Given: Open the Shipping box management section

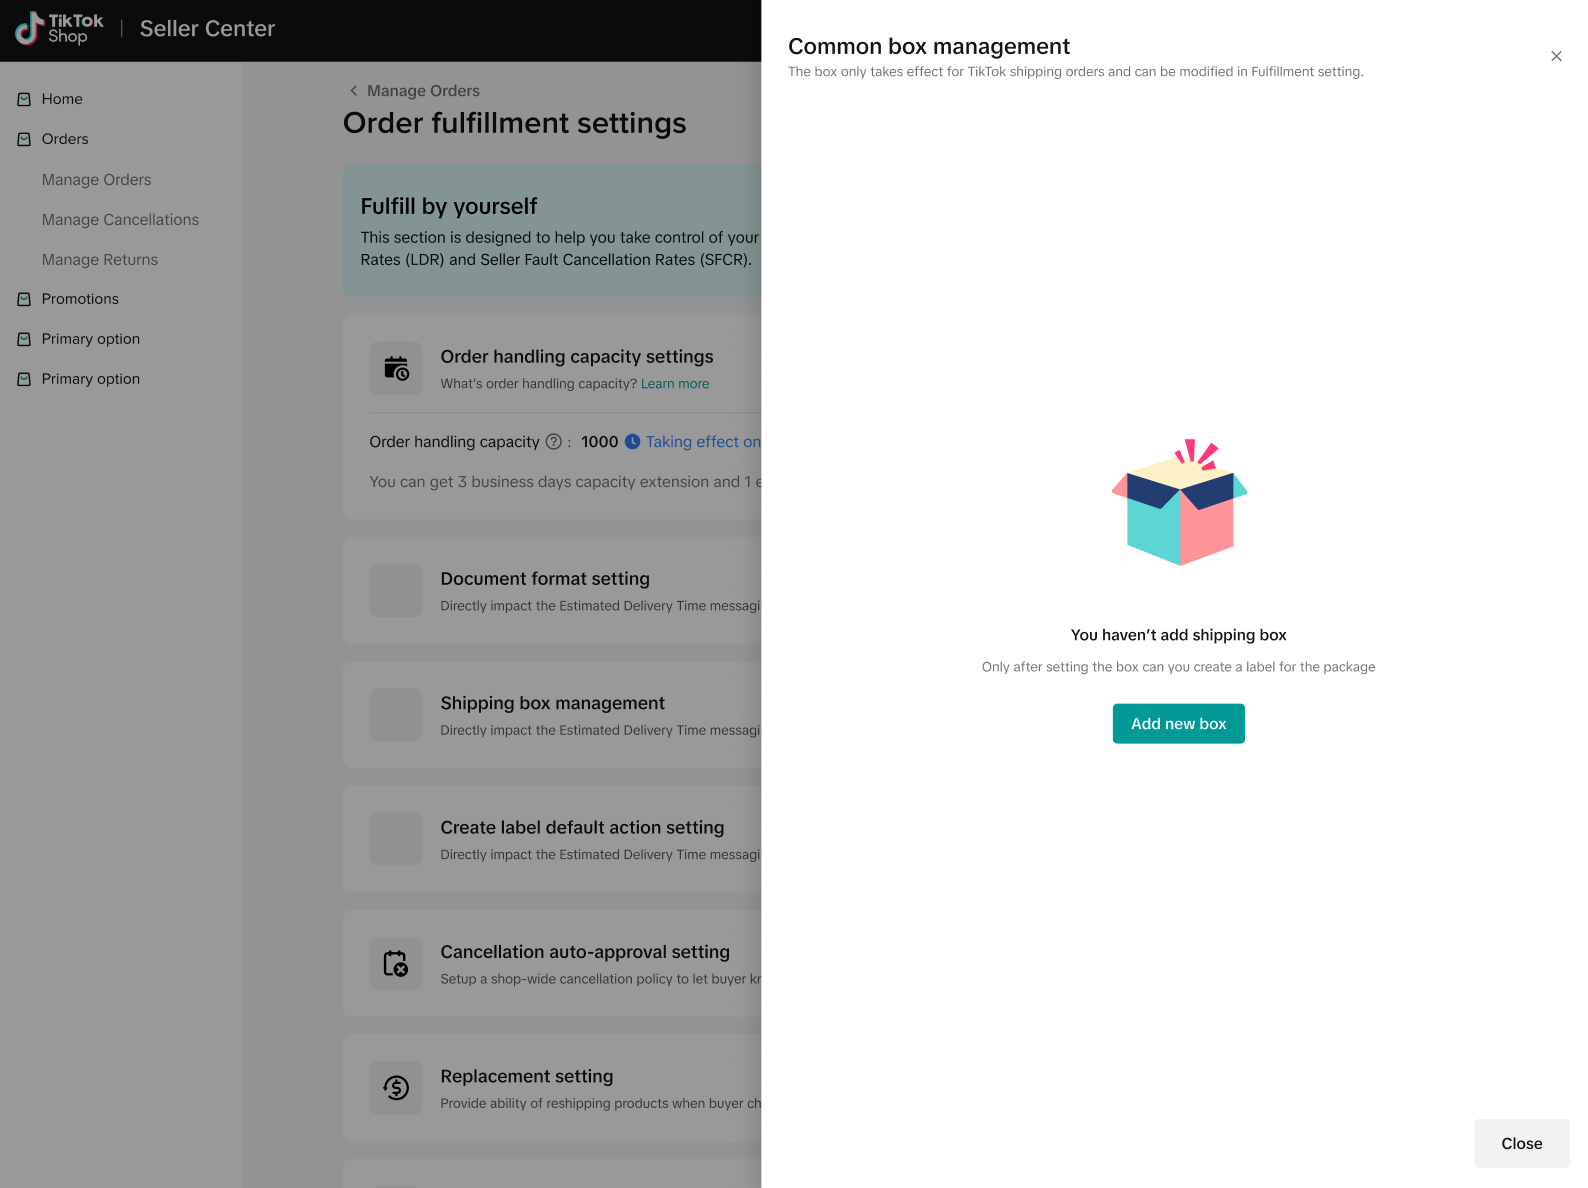Looking at the screenshot, I should pos(552,704).
